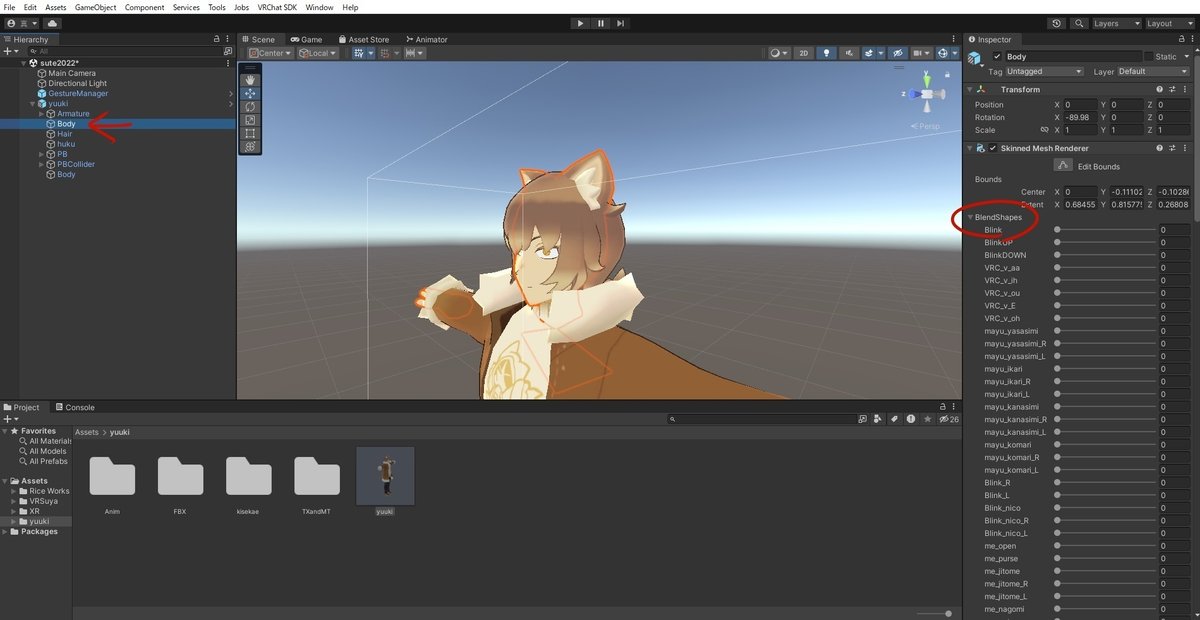Viewport: 1200px width, 620px height.
Task: Toggle hidden packages count in Project panel
Action: pos(949,419)
